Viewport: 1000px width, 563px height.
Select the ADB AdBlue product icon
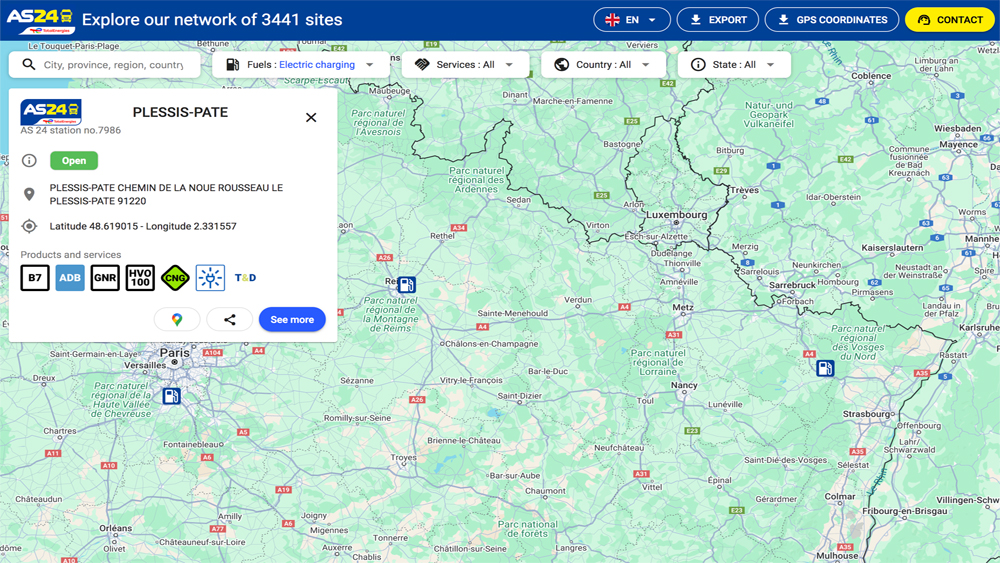tap(70, 278)
